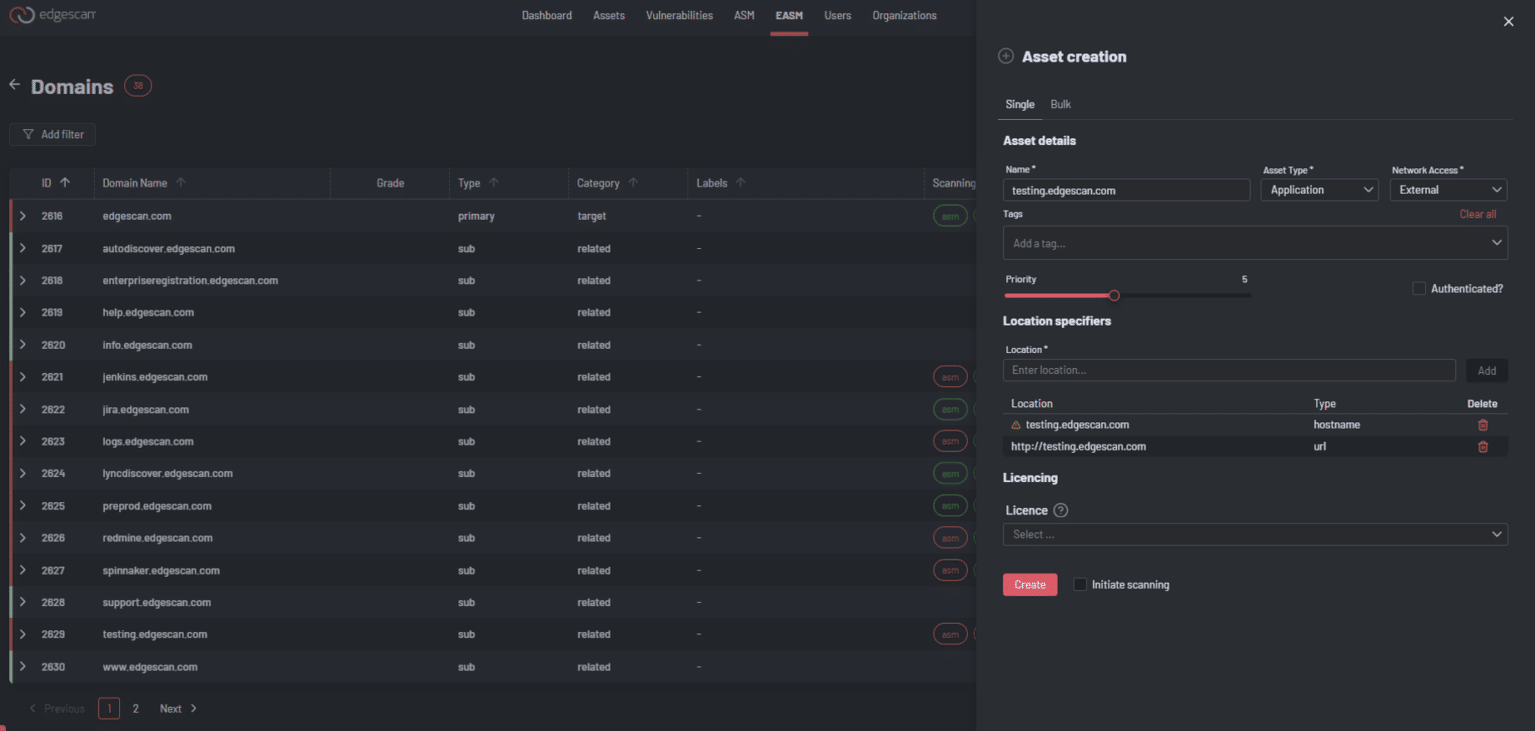Enable the Authenticated? checkbox
The width and height of the screenshot is (1536, 731).
1418,289
